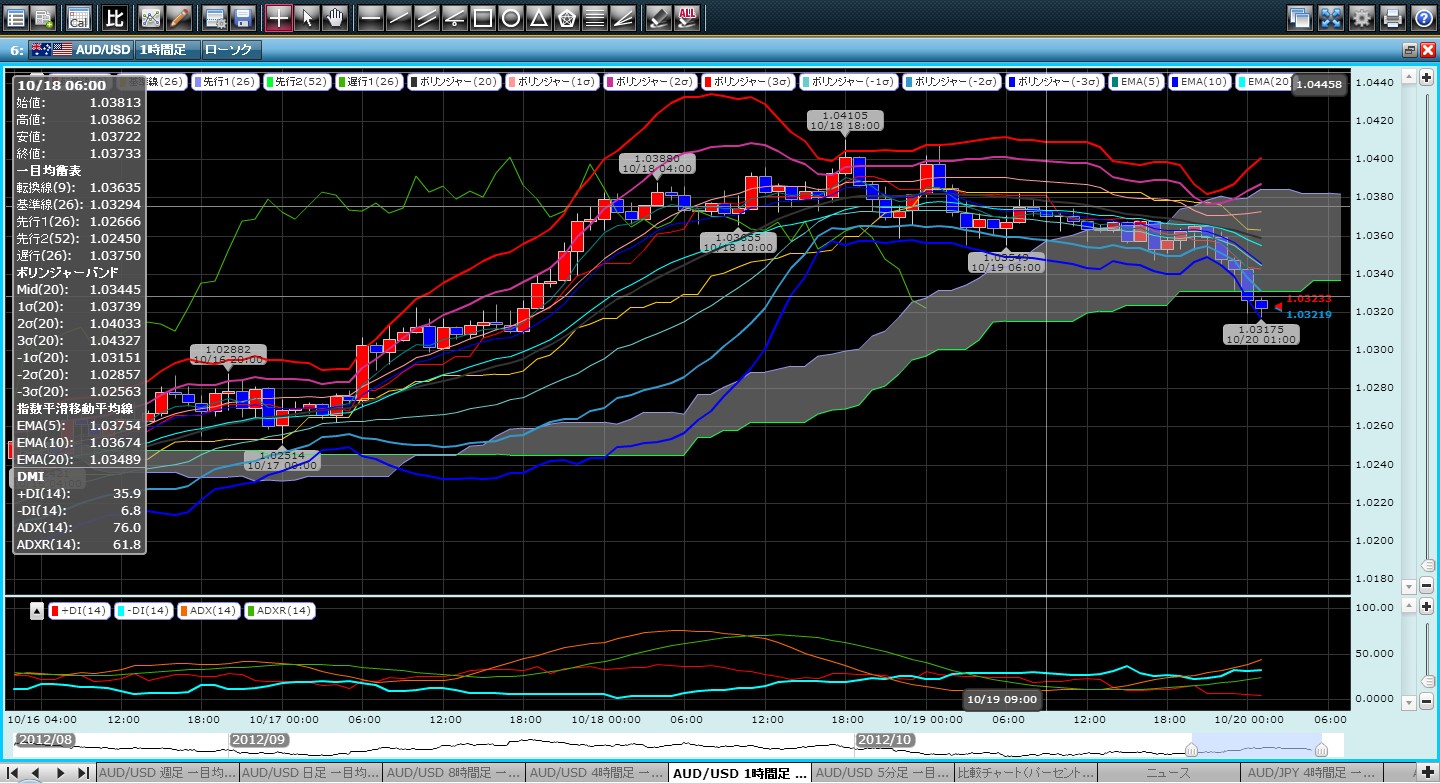The height and width of the screenshot is (783, 1440).
Task: Choose the horizontal line drawing tool
Action: pos(370,17)
